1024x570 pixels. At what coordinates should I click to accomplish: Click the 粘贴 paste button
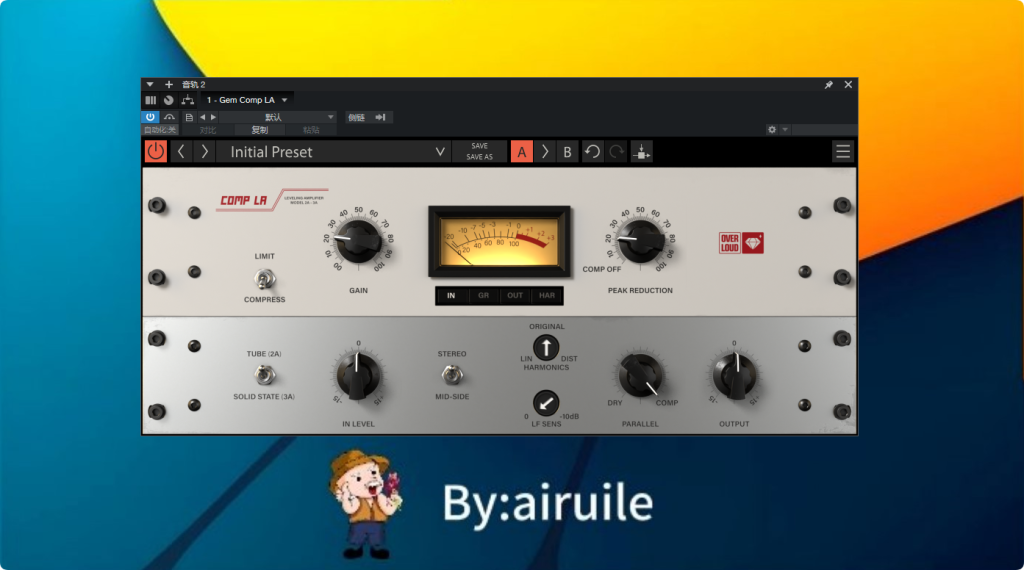(x=311, y=130)
